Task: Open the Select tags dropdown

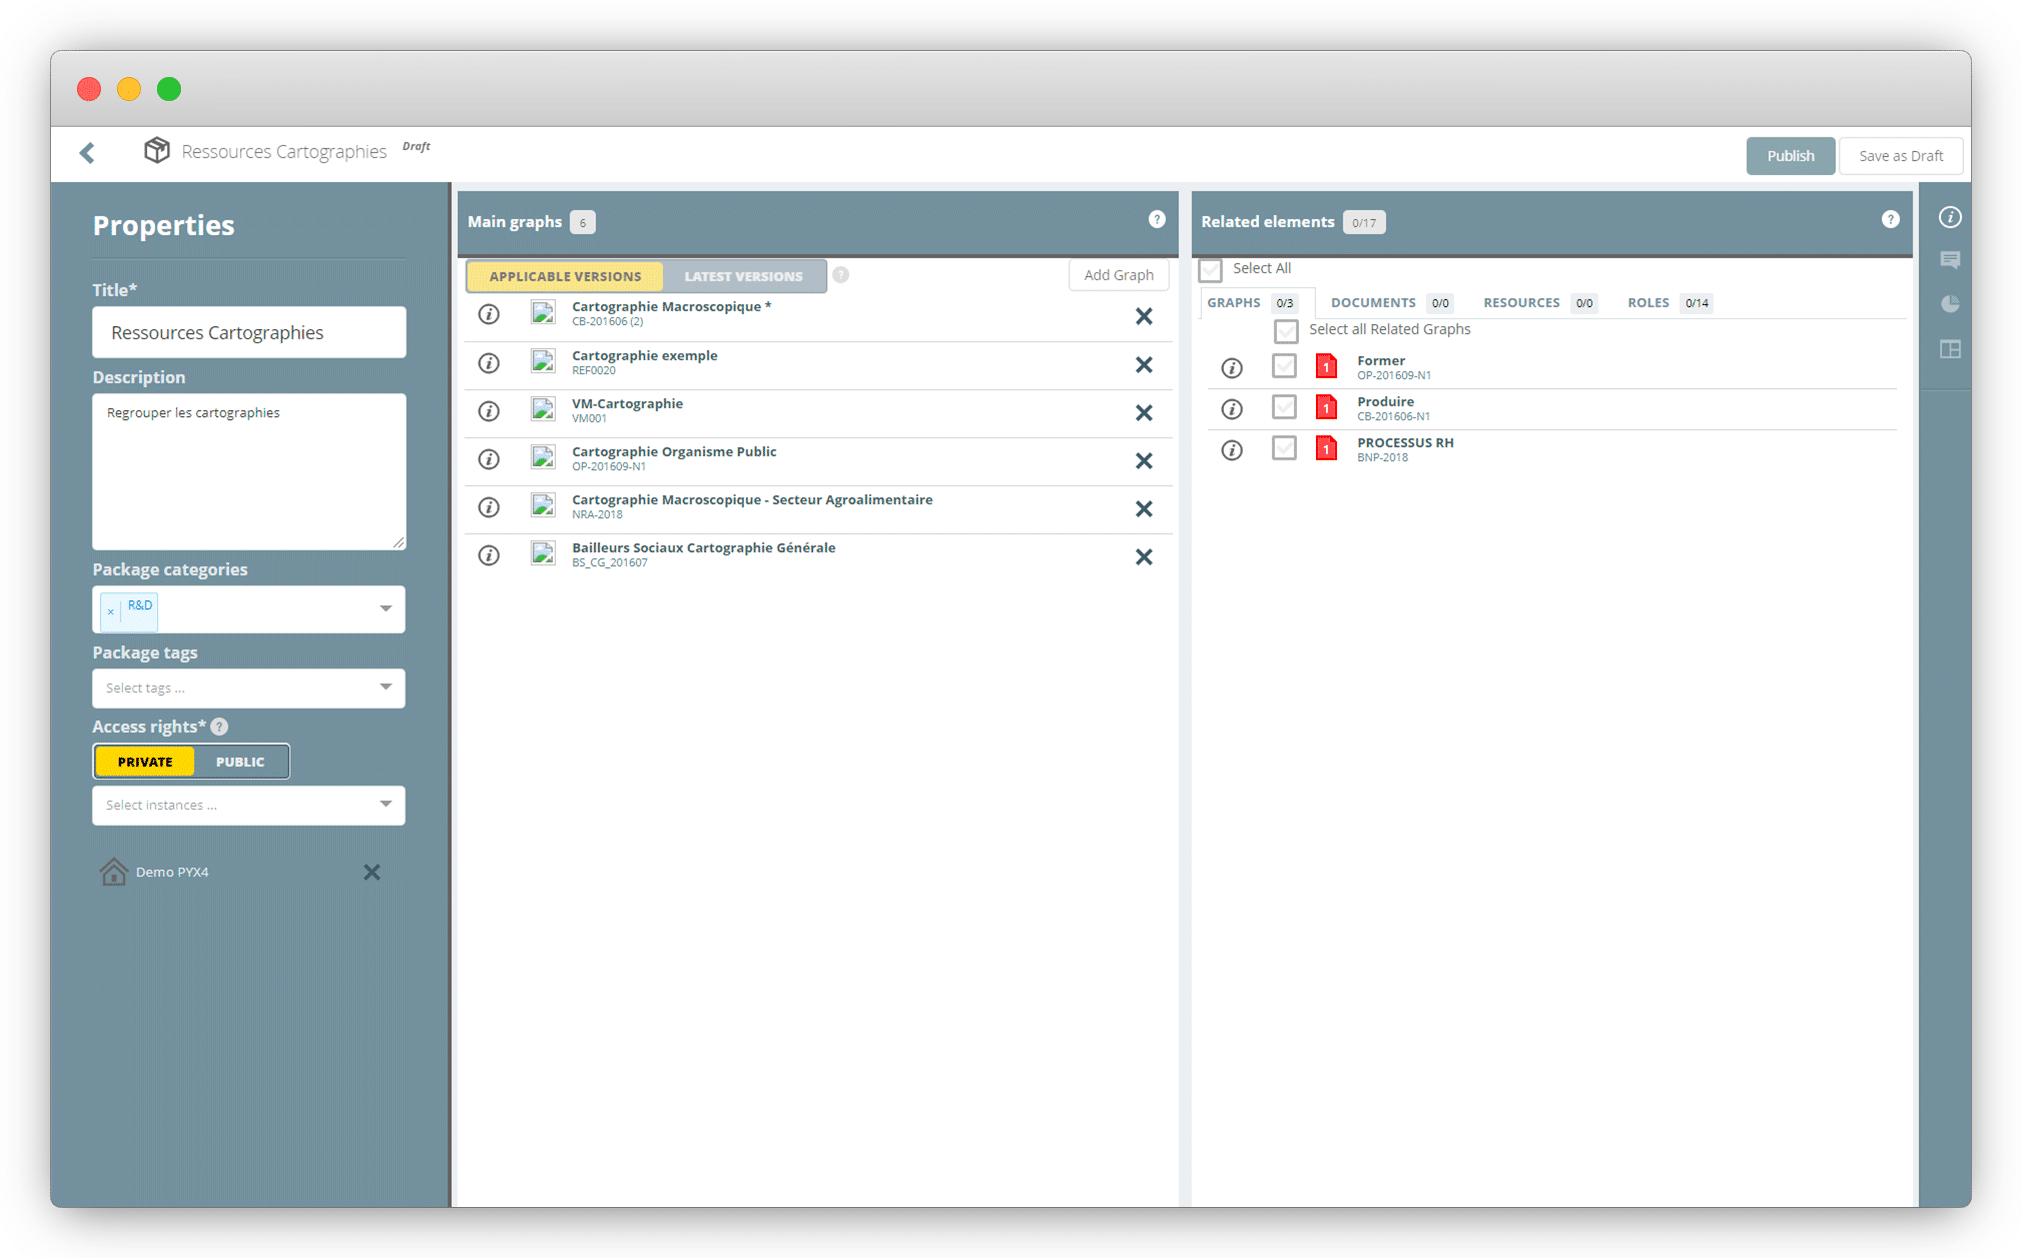Action: pos(248,688)
